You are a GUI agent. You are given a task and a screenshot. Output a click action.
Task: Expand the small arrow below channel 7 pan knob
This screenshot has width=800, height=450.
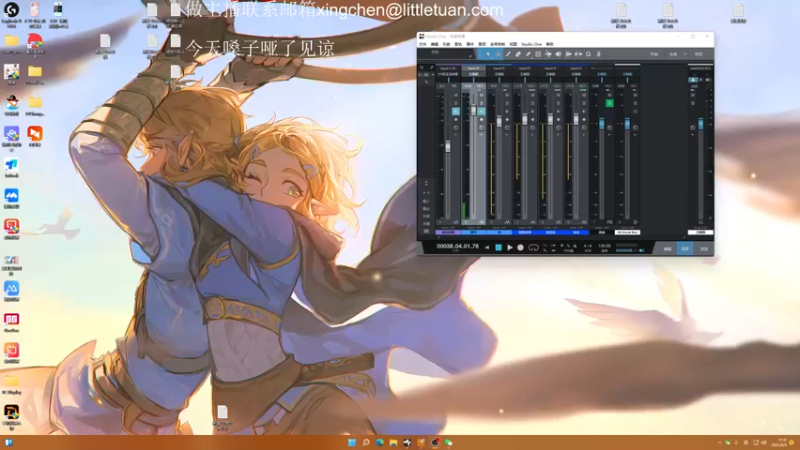(x=610, y=134)
